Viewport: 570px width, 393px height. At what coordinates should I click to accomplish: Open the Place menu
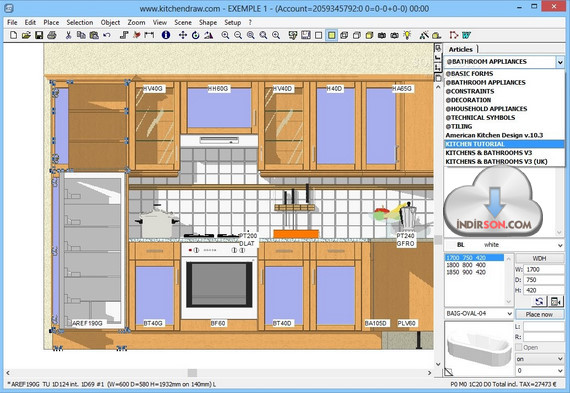(51, 22)
